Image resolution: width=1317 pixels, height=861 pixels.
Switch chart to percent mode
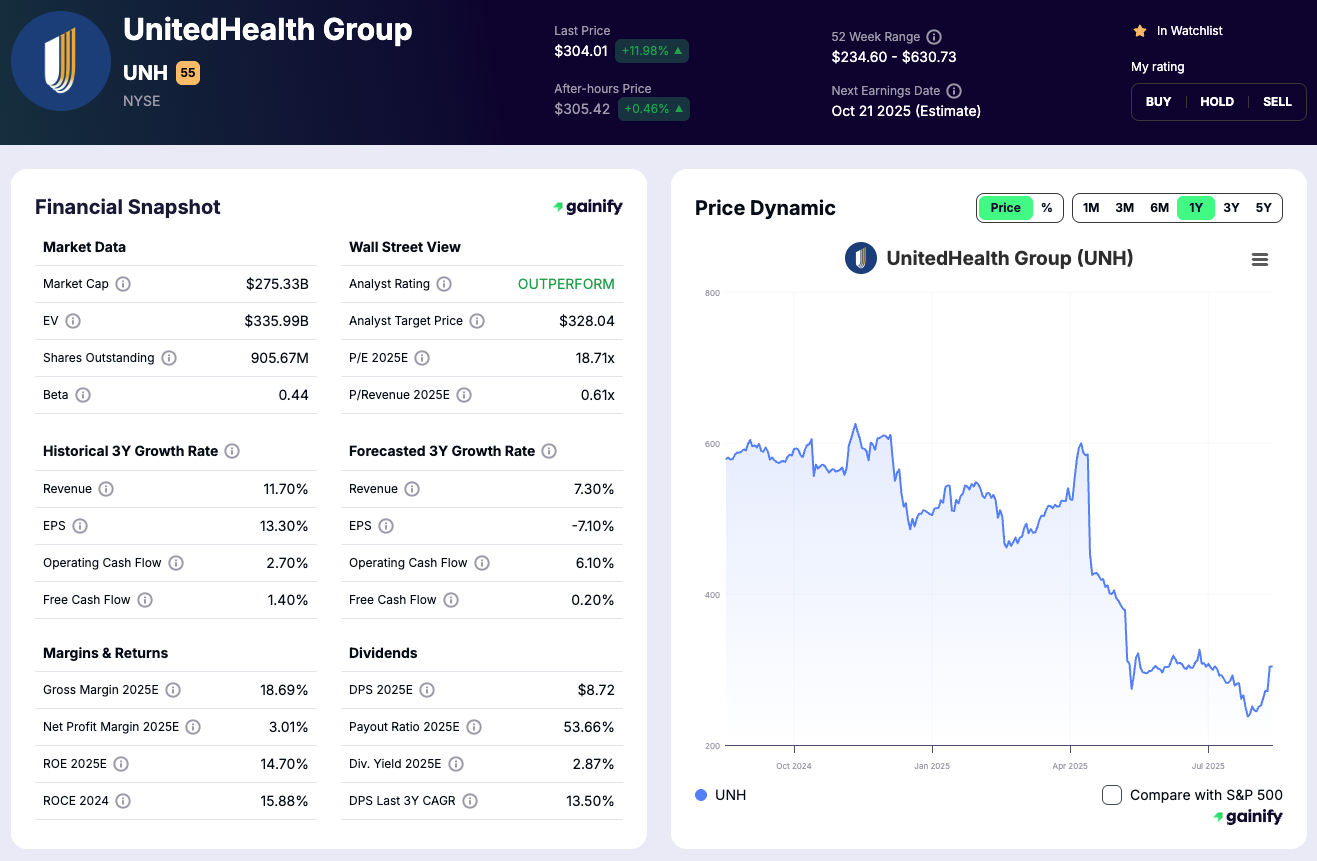coord(1047,208)
